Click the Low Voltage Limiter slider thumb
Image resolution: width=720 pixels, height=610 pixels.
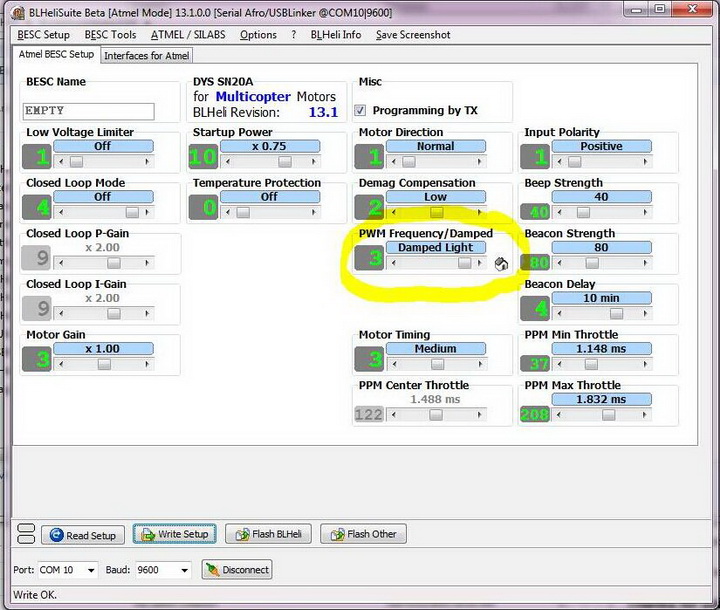[x=76, y=162]
